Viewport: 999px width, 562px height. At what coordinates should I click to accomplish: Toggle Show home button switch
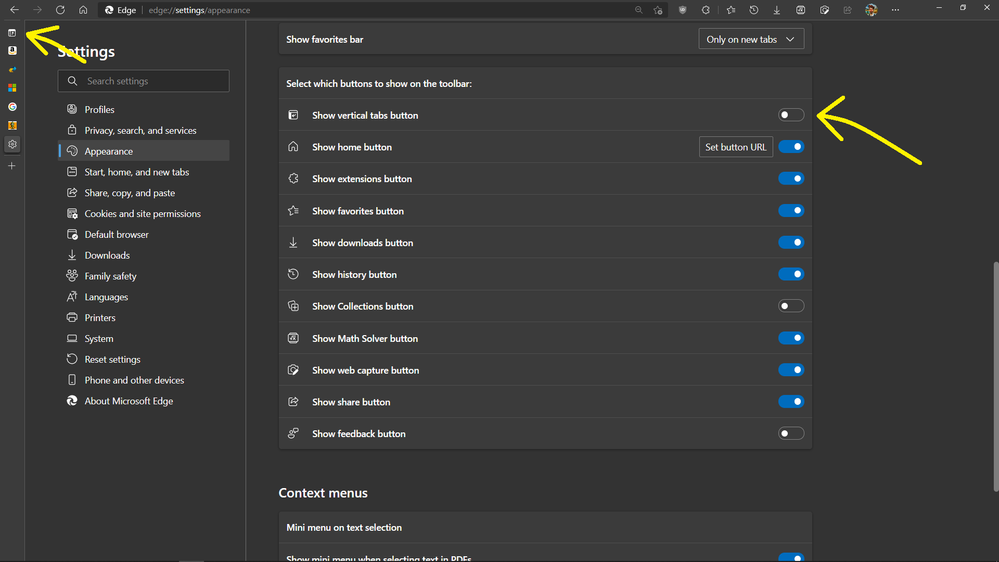coord(791,147)
